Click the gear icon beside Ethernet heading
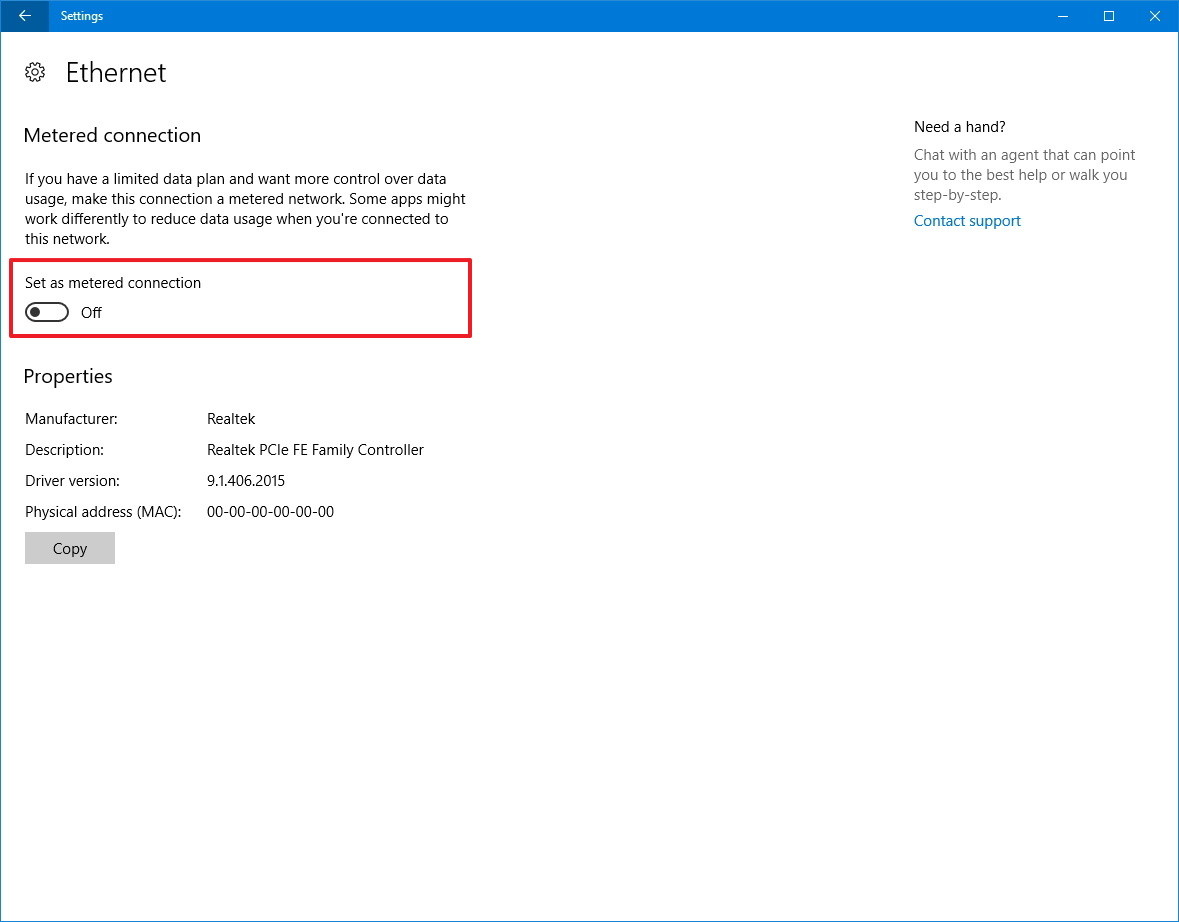The image size is (1179, 922). click(35, 71)
